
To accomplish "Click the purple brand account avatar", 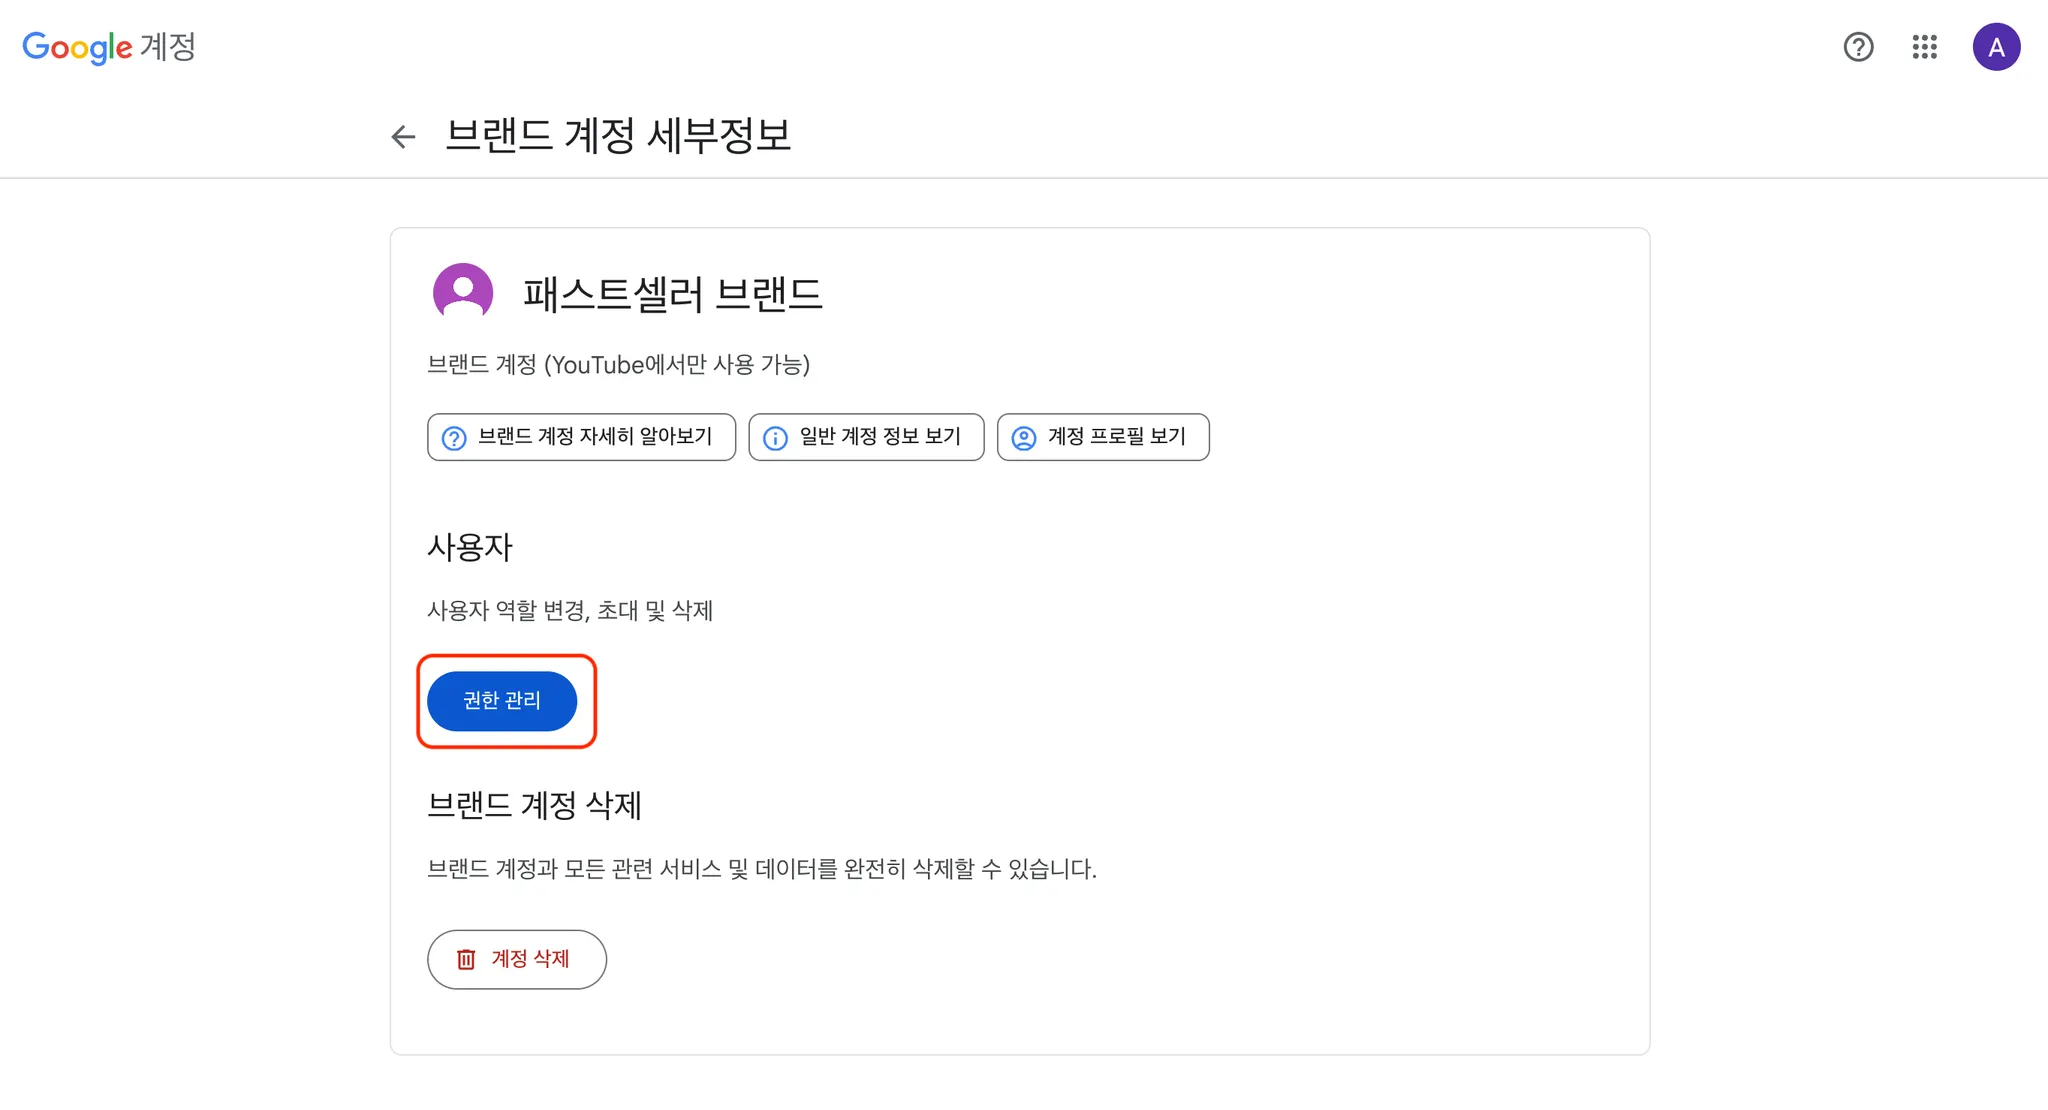I will coord(462,292).
